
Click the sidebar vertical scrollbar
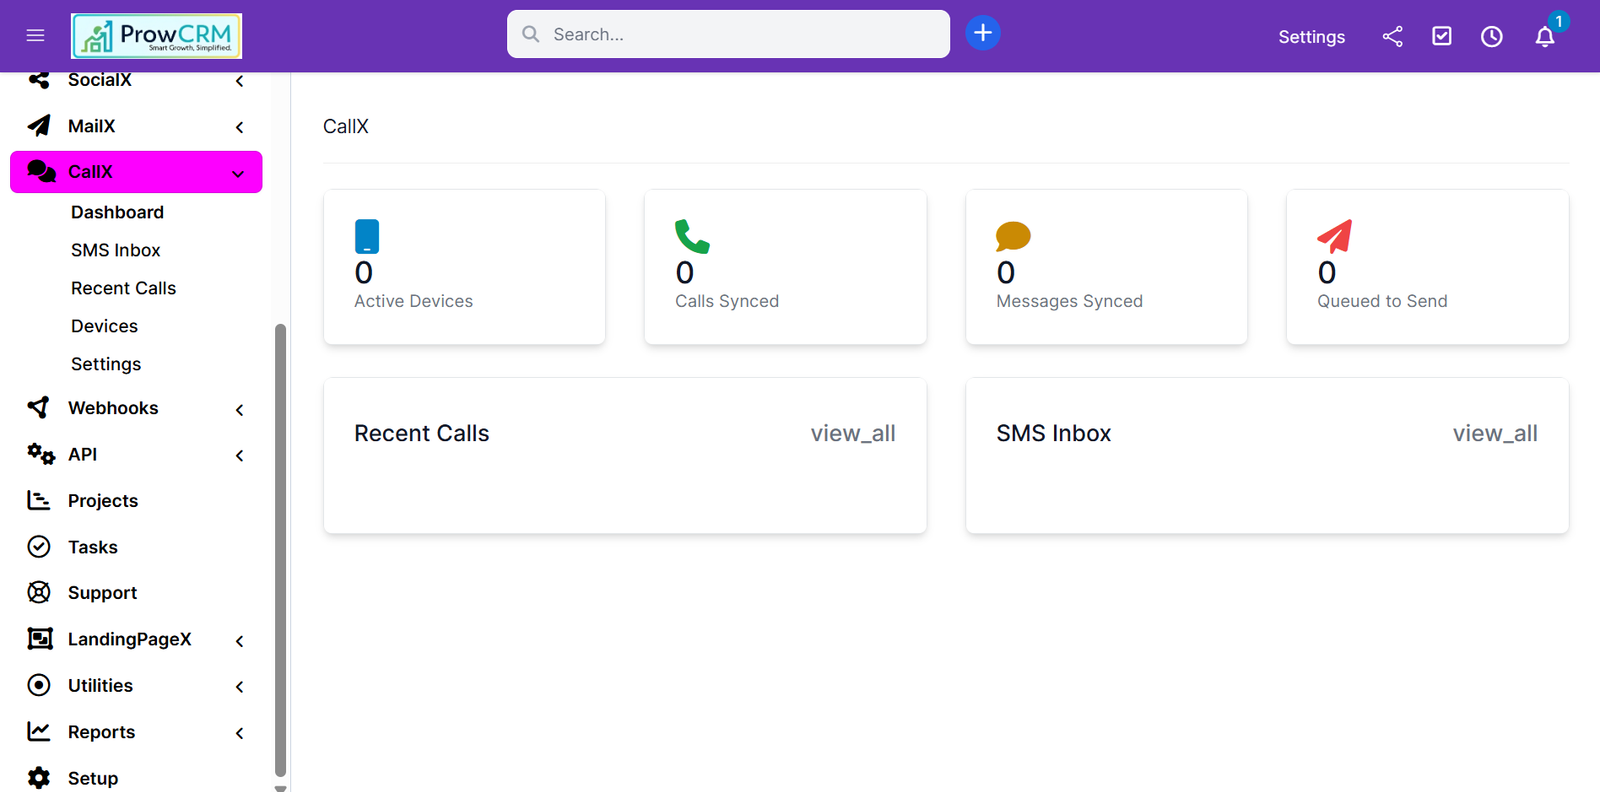281,550
